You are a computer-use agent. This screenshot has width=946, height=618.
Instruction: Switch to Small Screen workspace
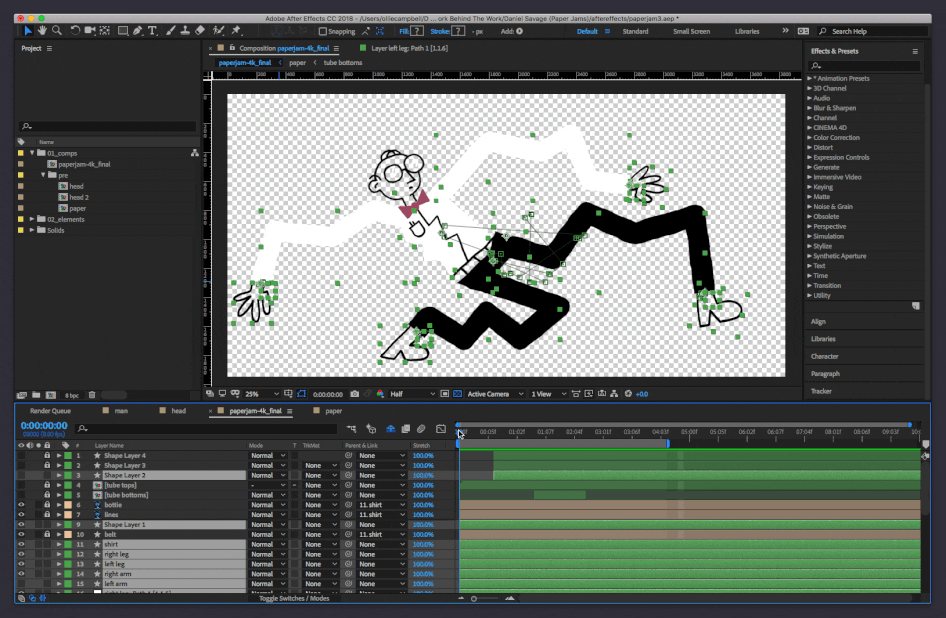click(692, 31)
